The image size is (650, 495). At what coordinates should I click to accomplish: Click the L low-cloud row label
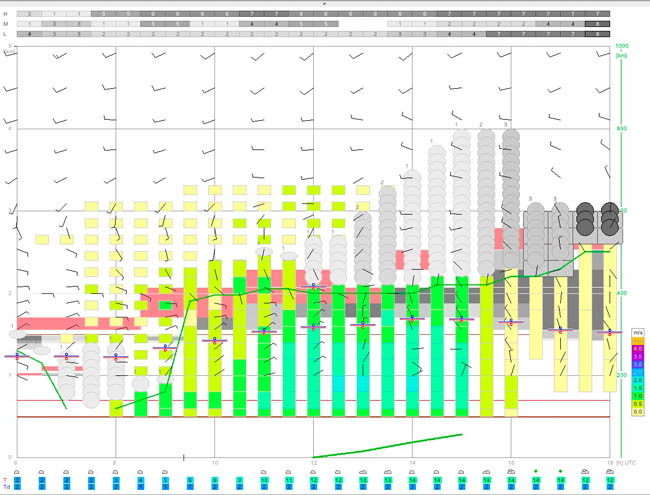(5, 34)
